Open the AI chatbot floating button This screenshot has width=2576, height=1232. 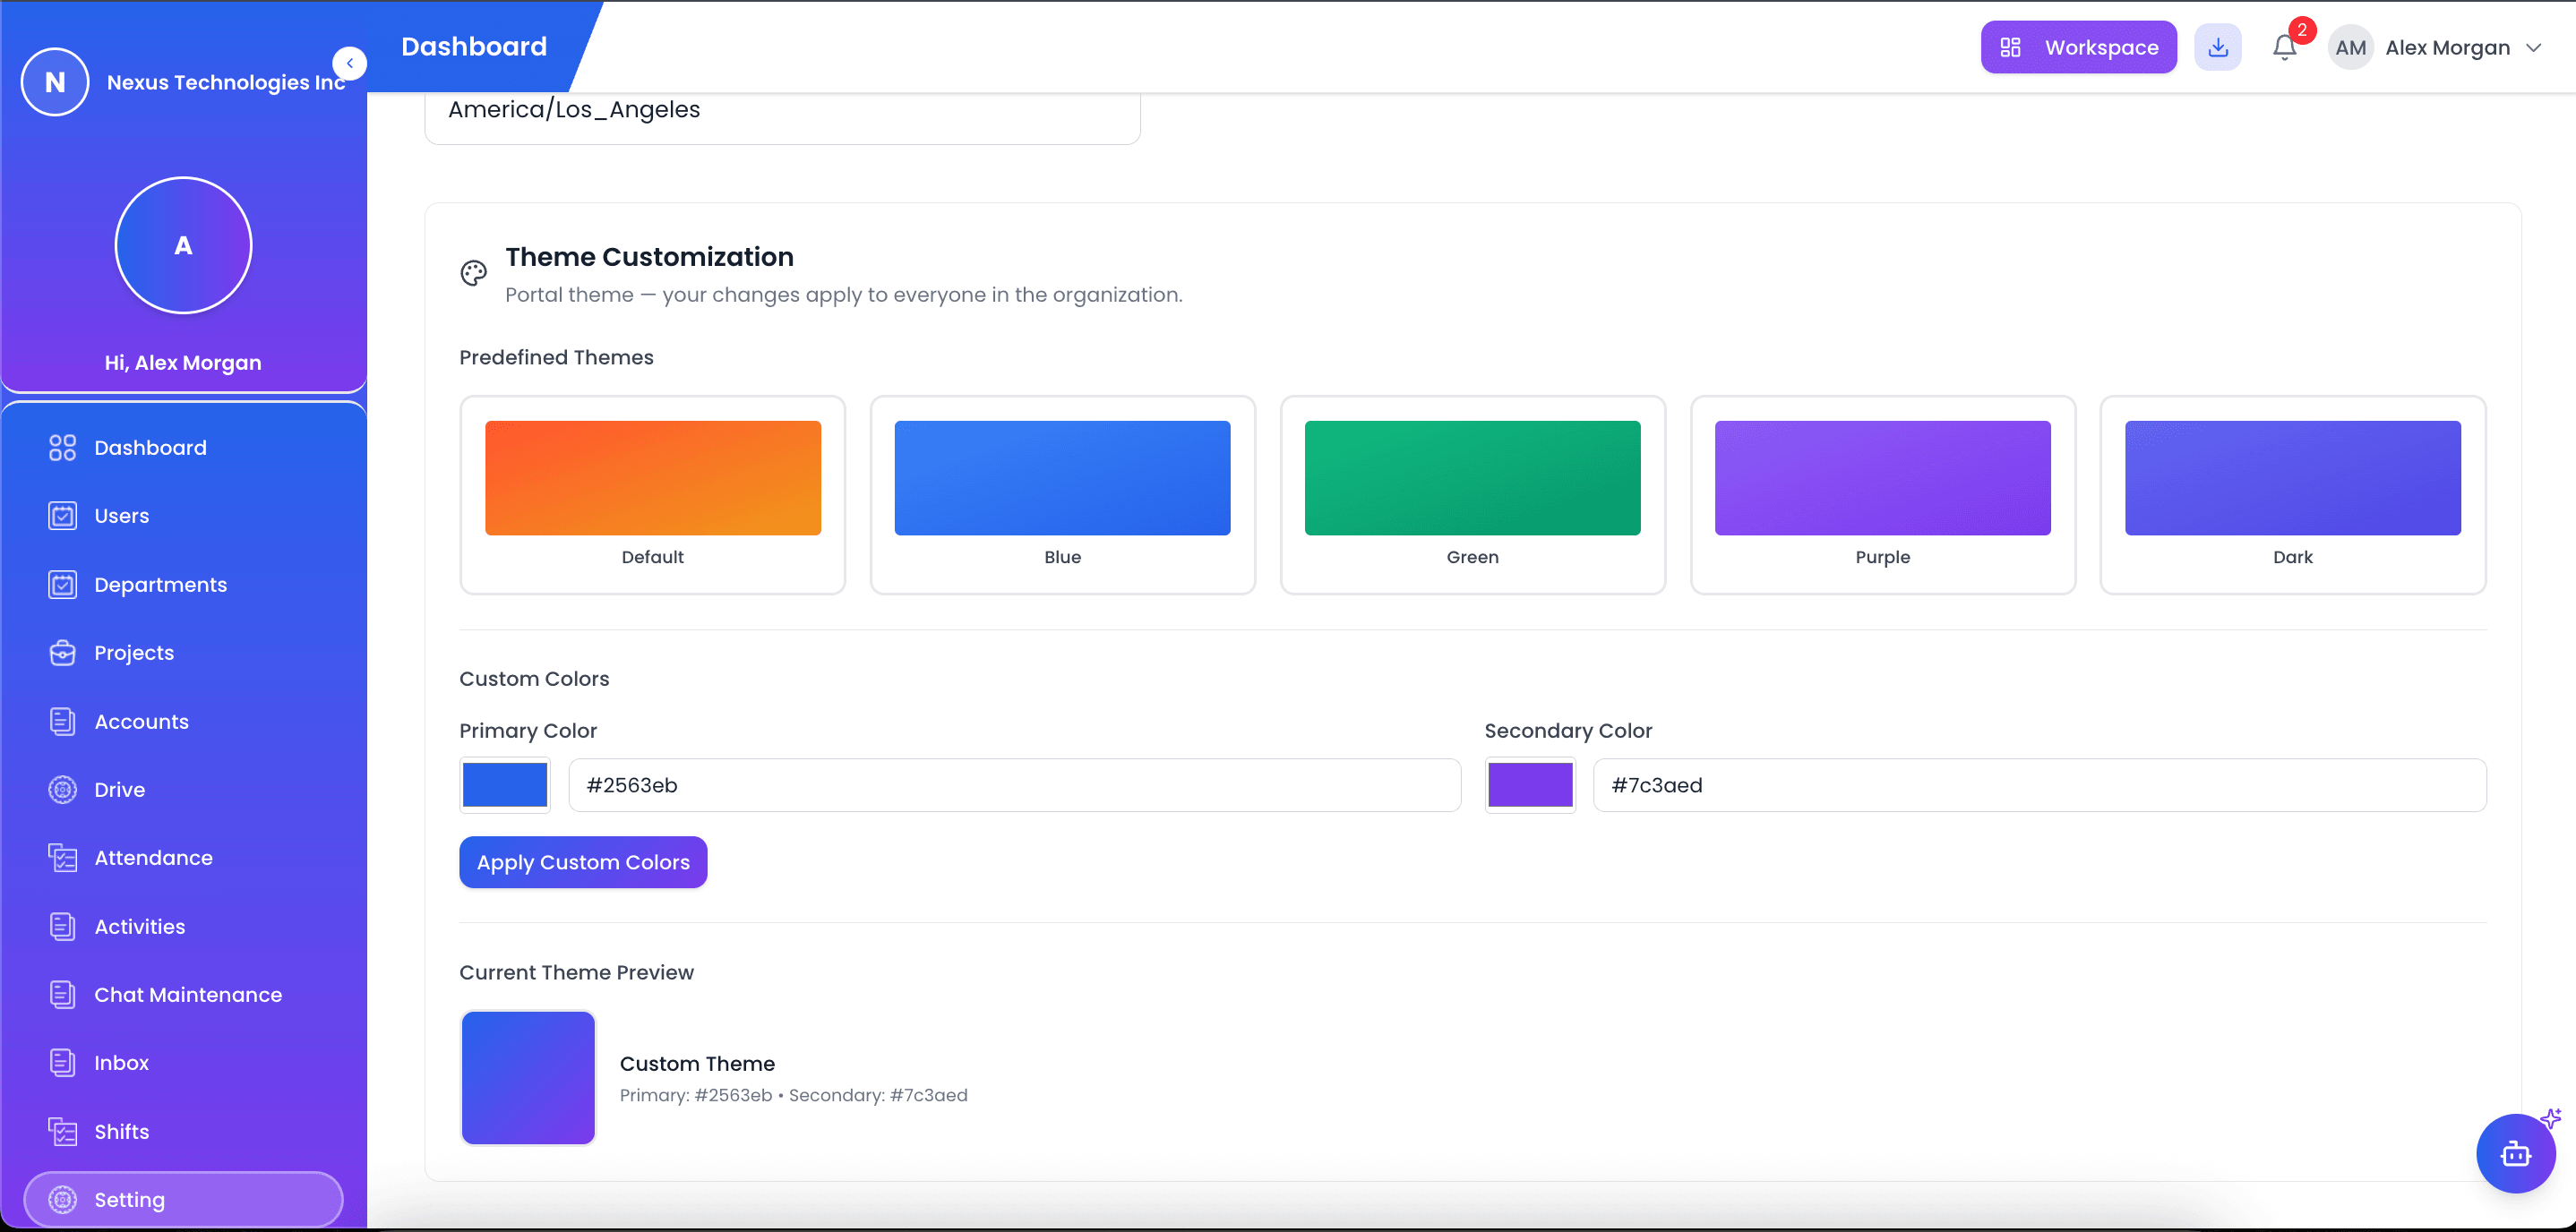(2515, 1154)
